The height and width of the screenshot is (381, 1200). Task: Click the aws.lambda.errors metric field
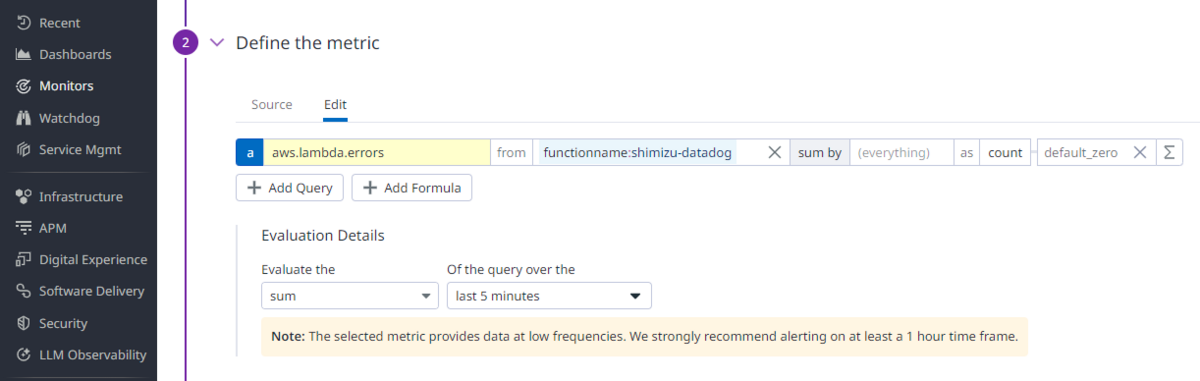point(376,153)
